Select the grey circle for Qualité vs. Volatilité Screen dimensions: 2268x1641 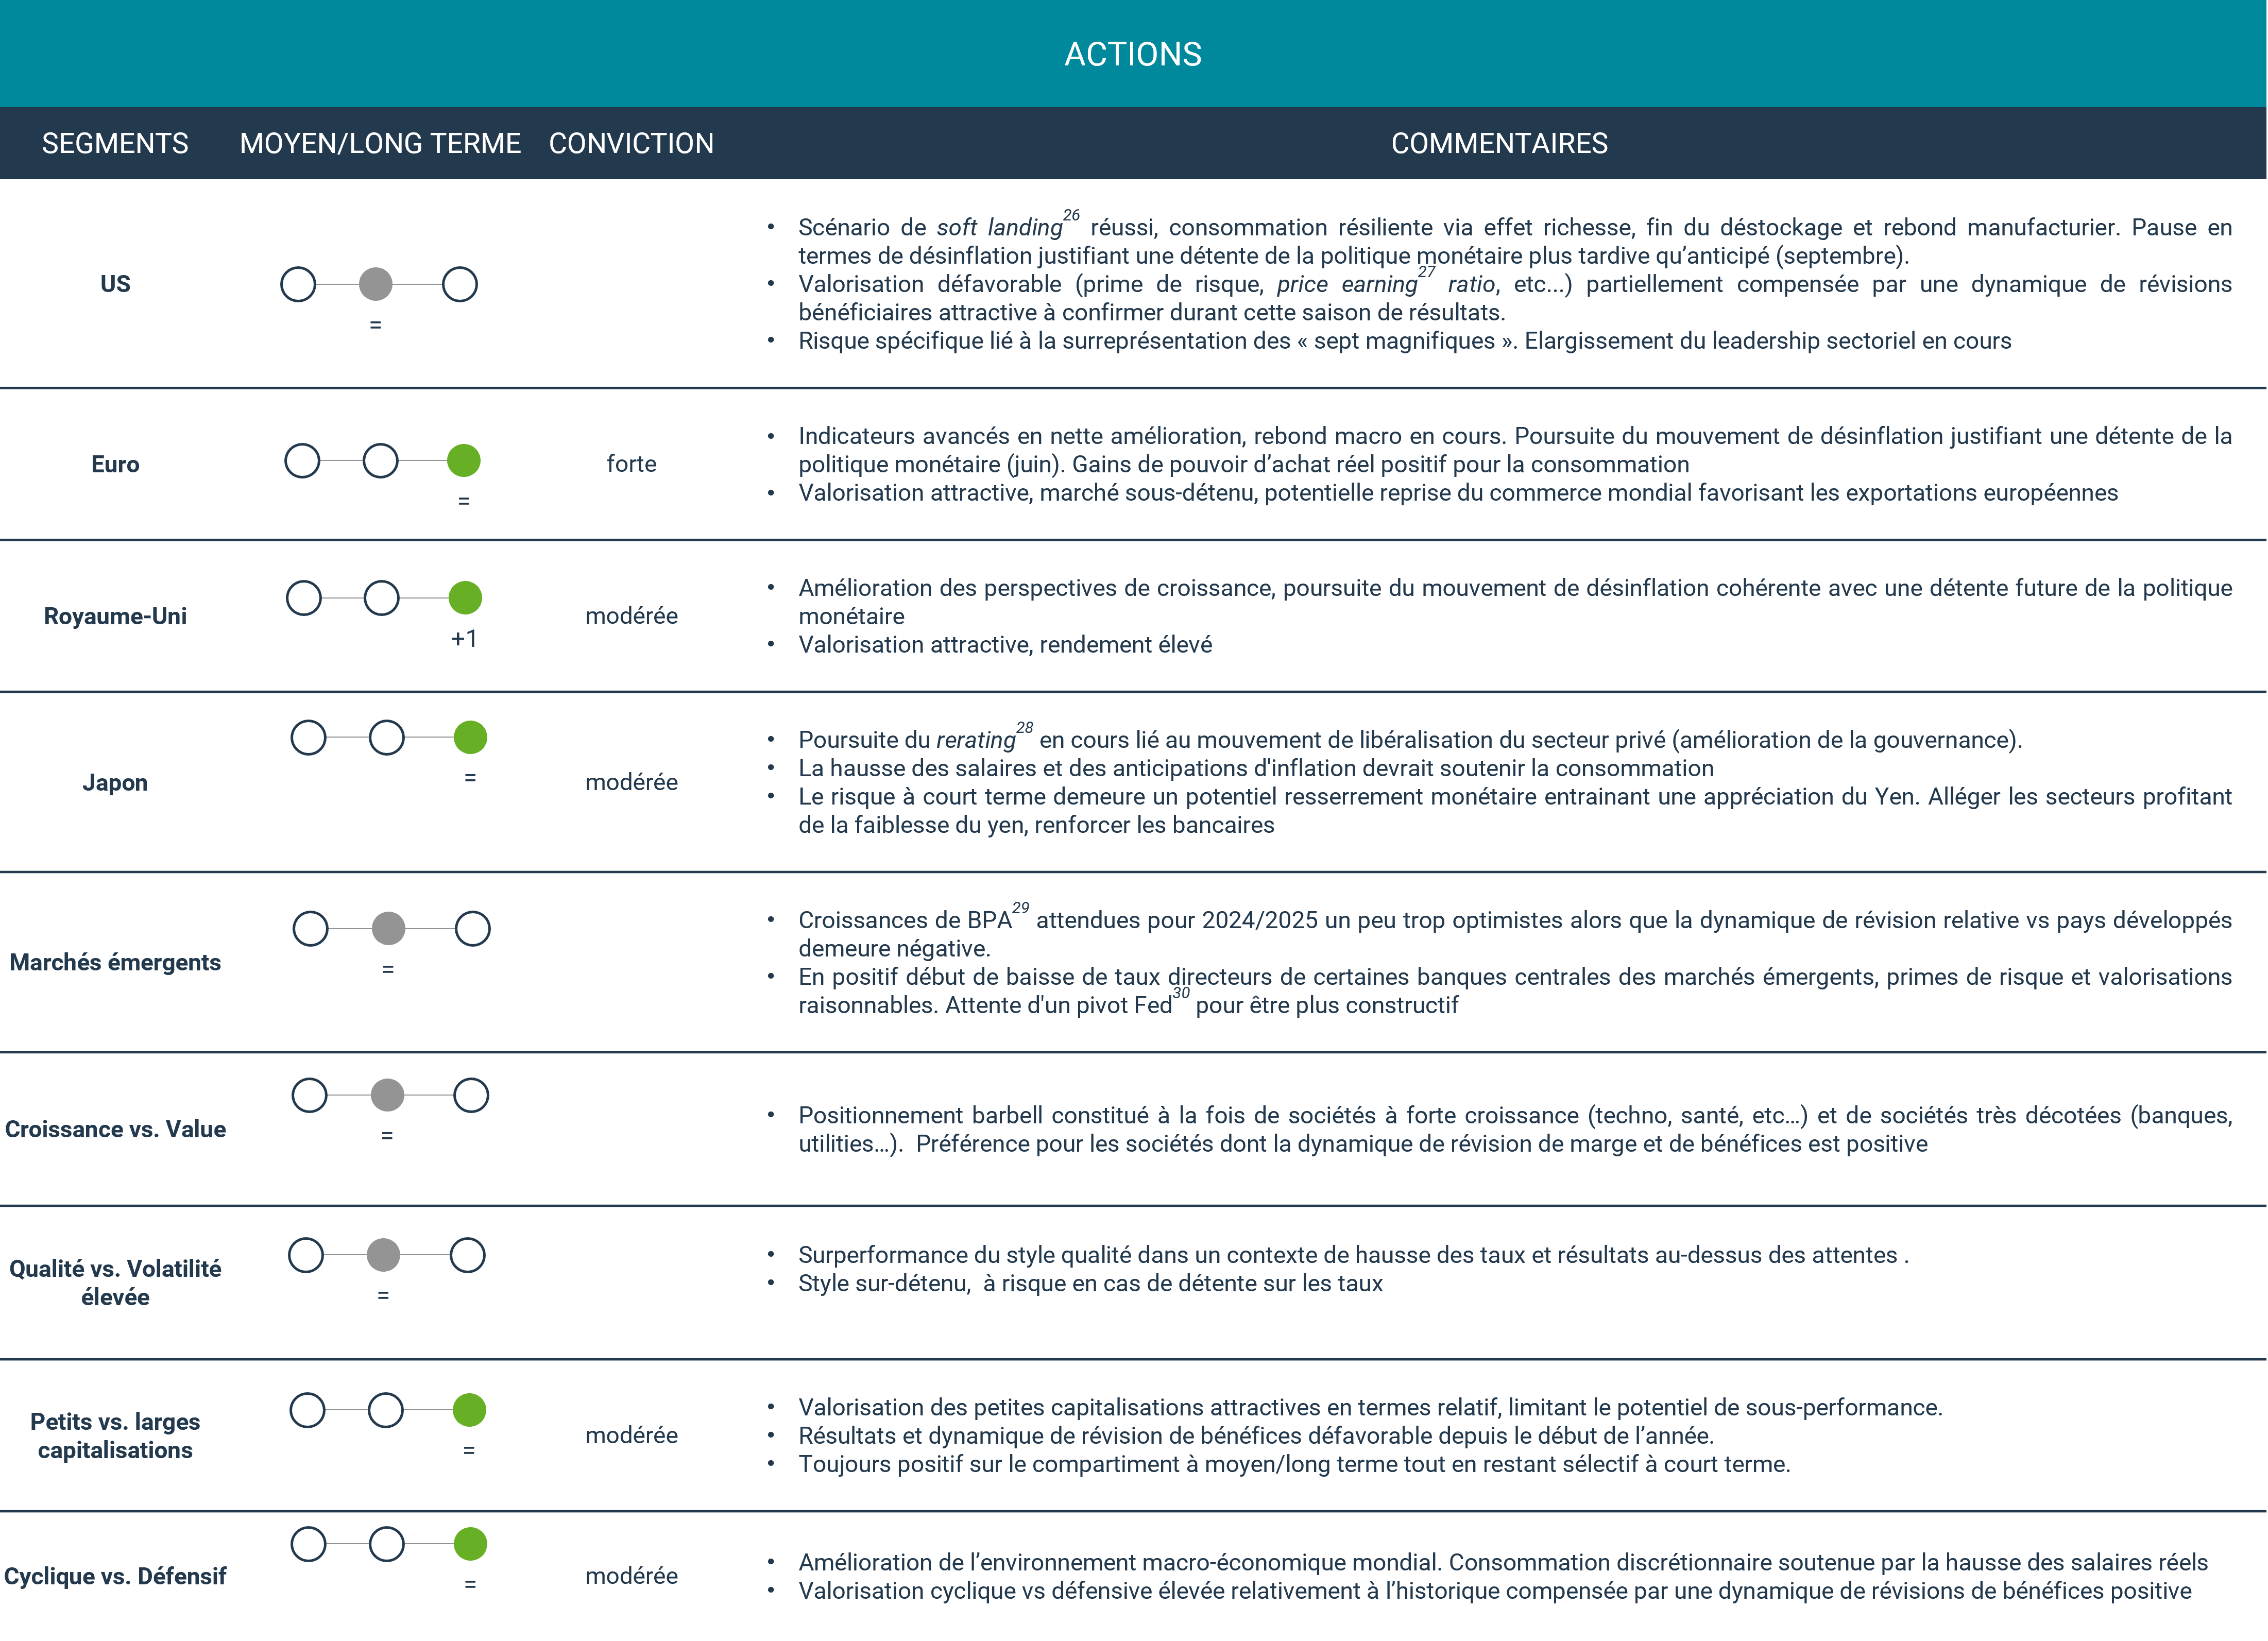coord(383,1255)
